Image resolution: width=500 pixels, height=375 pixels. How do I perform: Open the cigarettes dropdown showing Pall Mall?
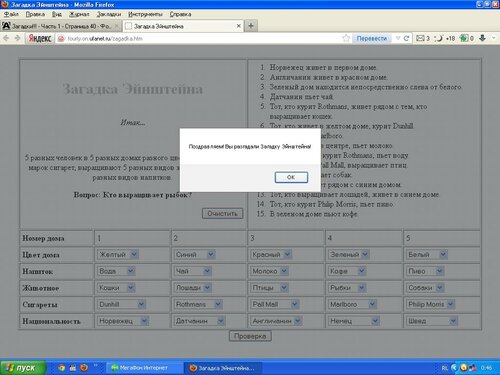pyautogui.click(x=275, y=304)
